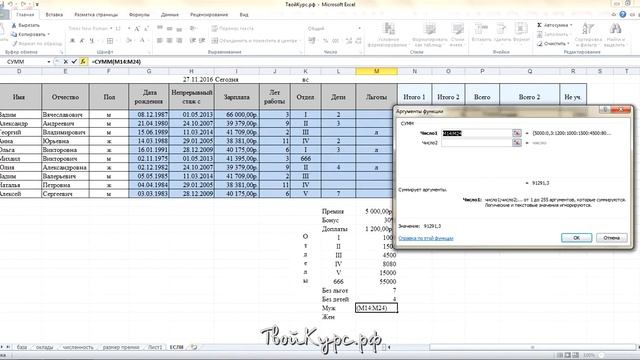This screenshot has width=640, height=360.
Task: Open the Fill (Заполнить) menu
Action: (553, 34)
